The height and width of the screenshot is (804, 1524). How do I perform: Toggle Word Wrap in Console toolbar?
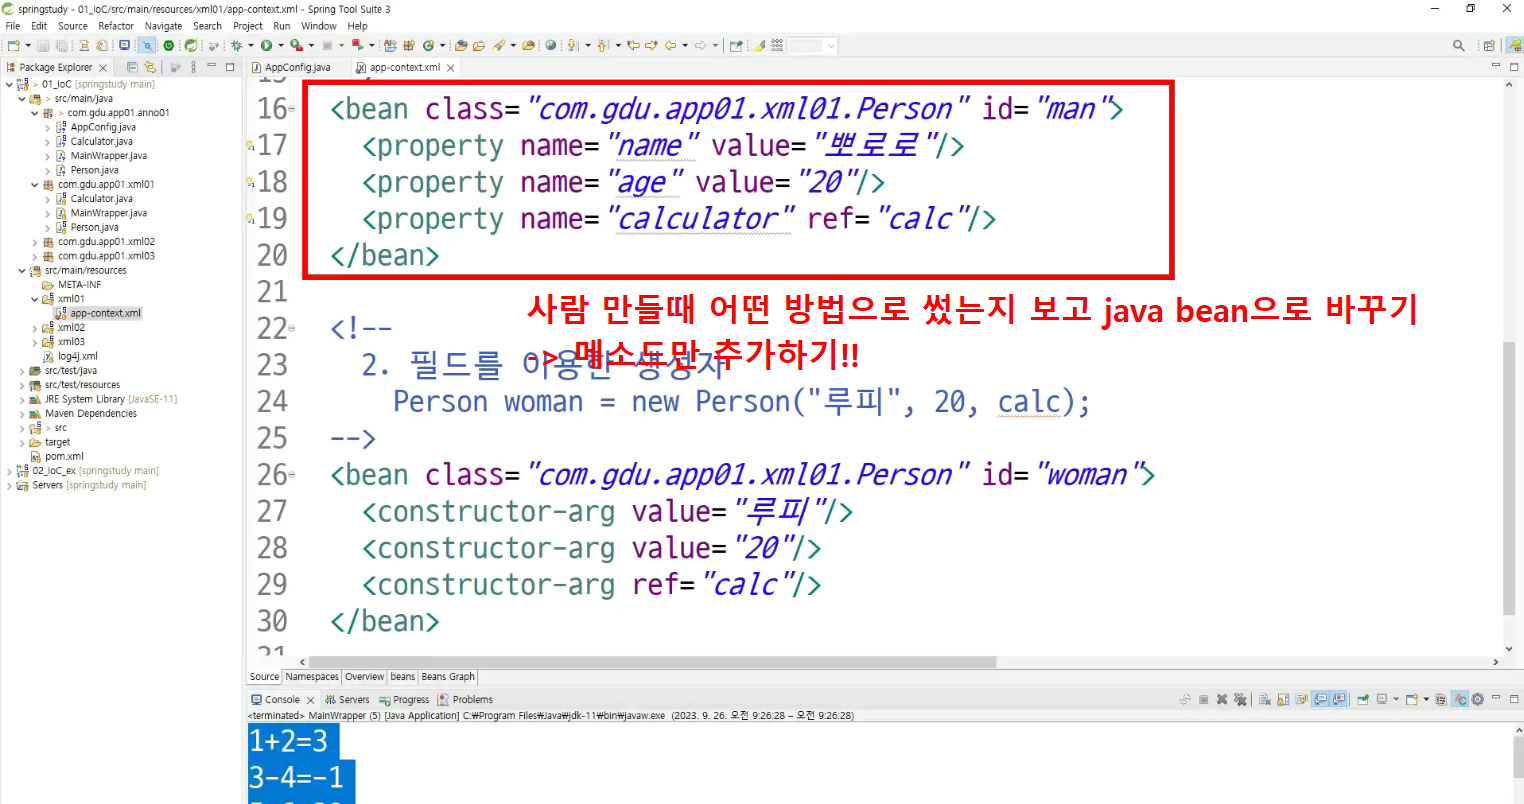click(x=1301, y=699)
